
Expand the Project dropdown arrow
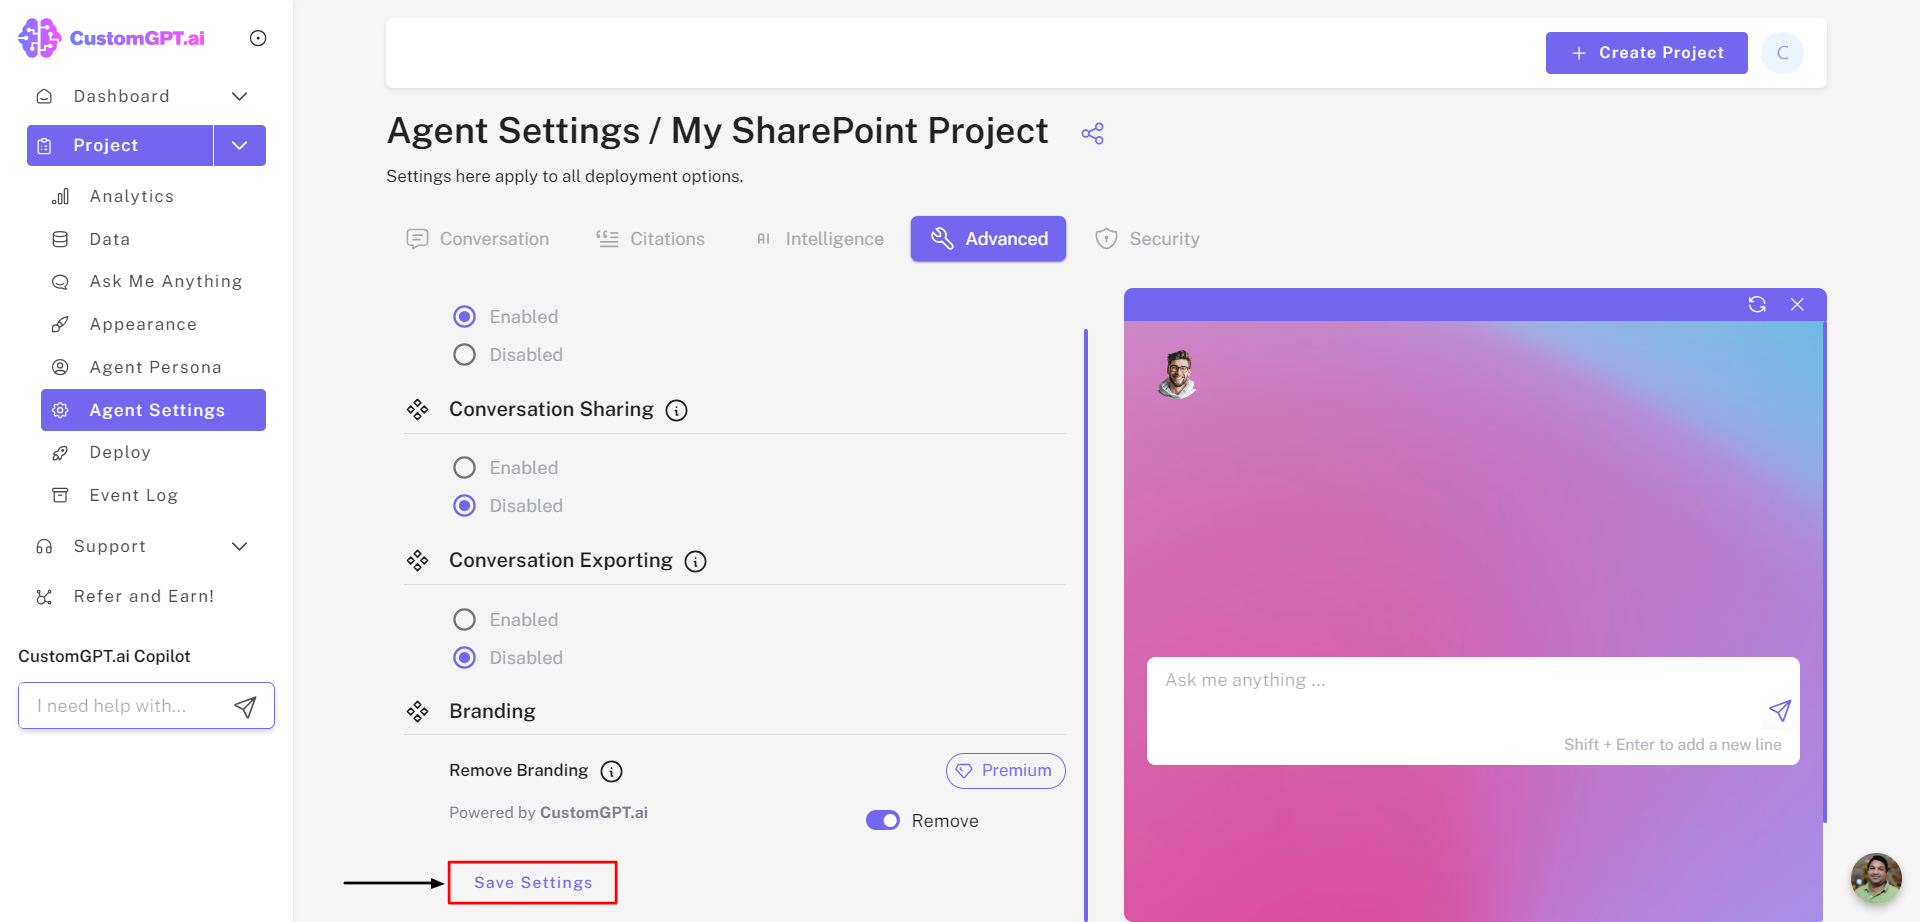click(x=240, y=145)
